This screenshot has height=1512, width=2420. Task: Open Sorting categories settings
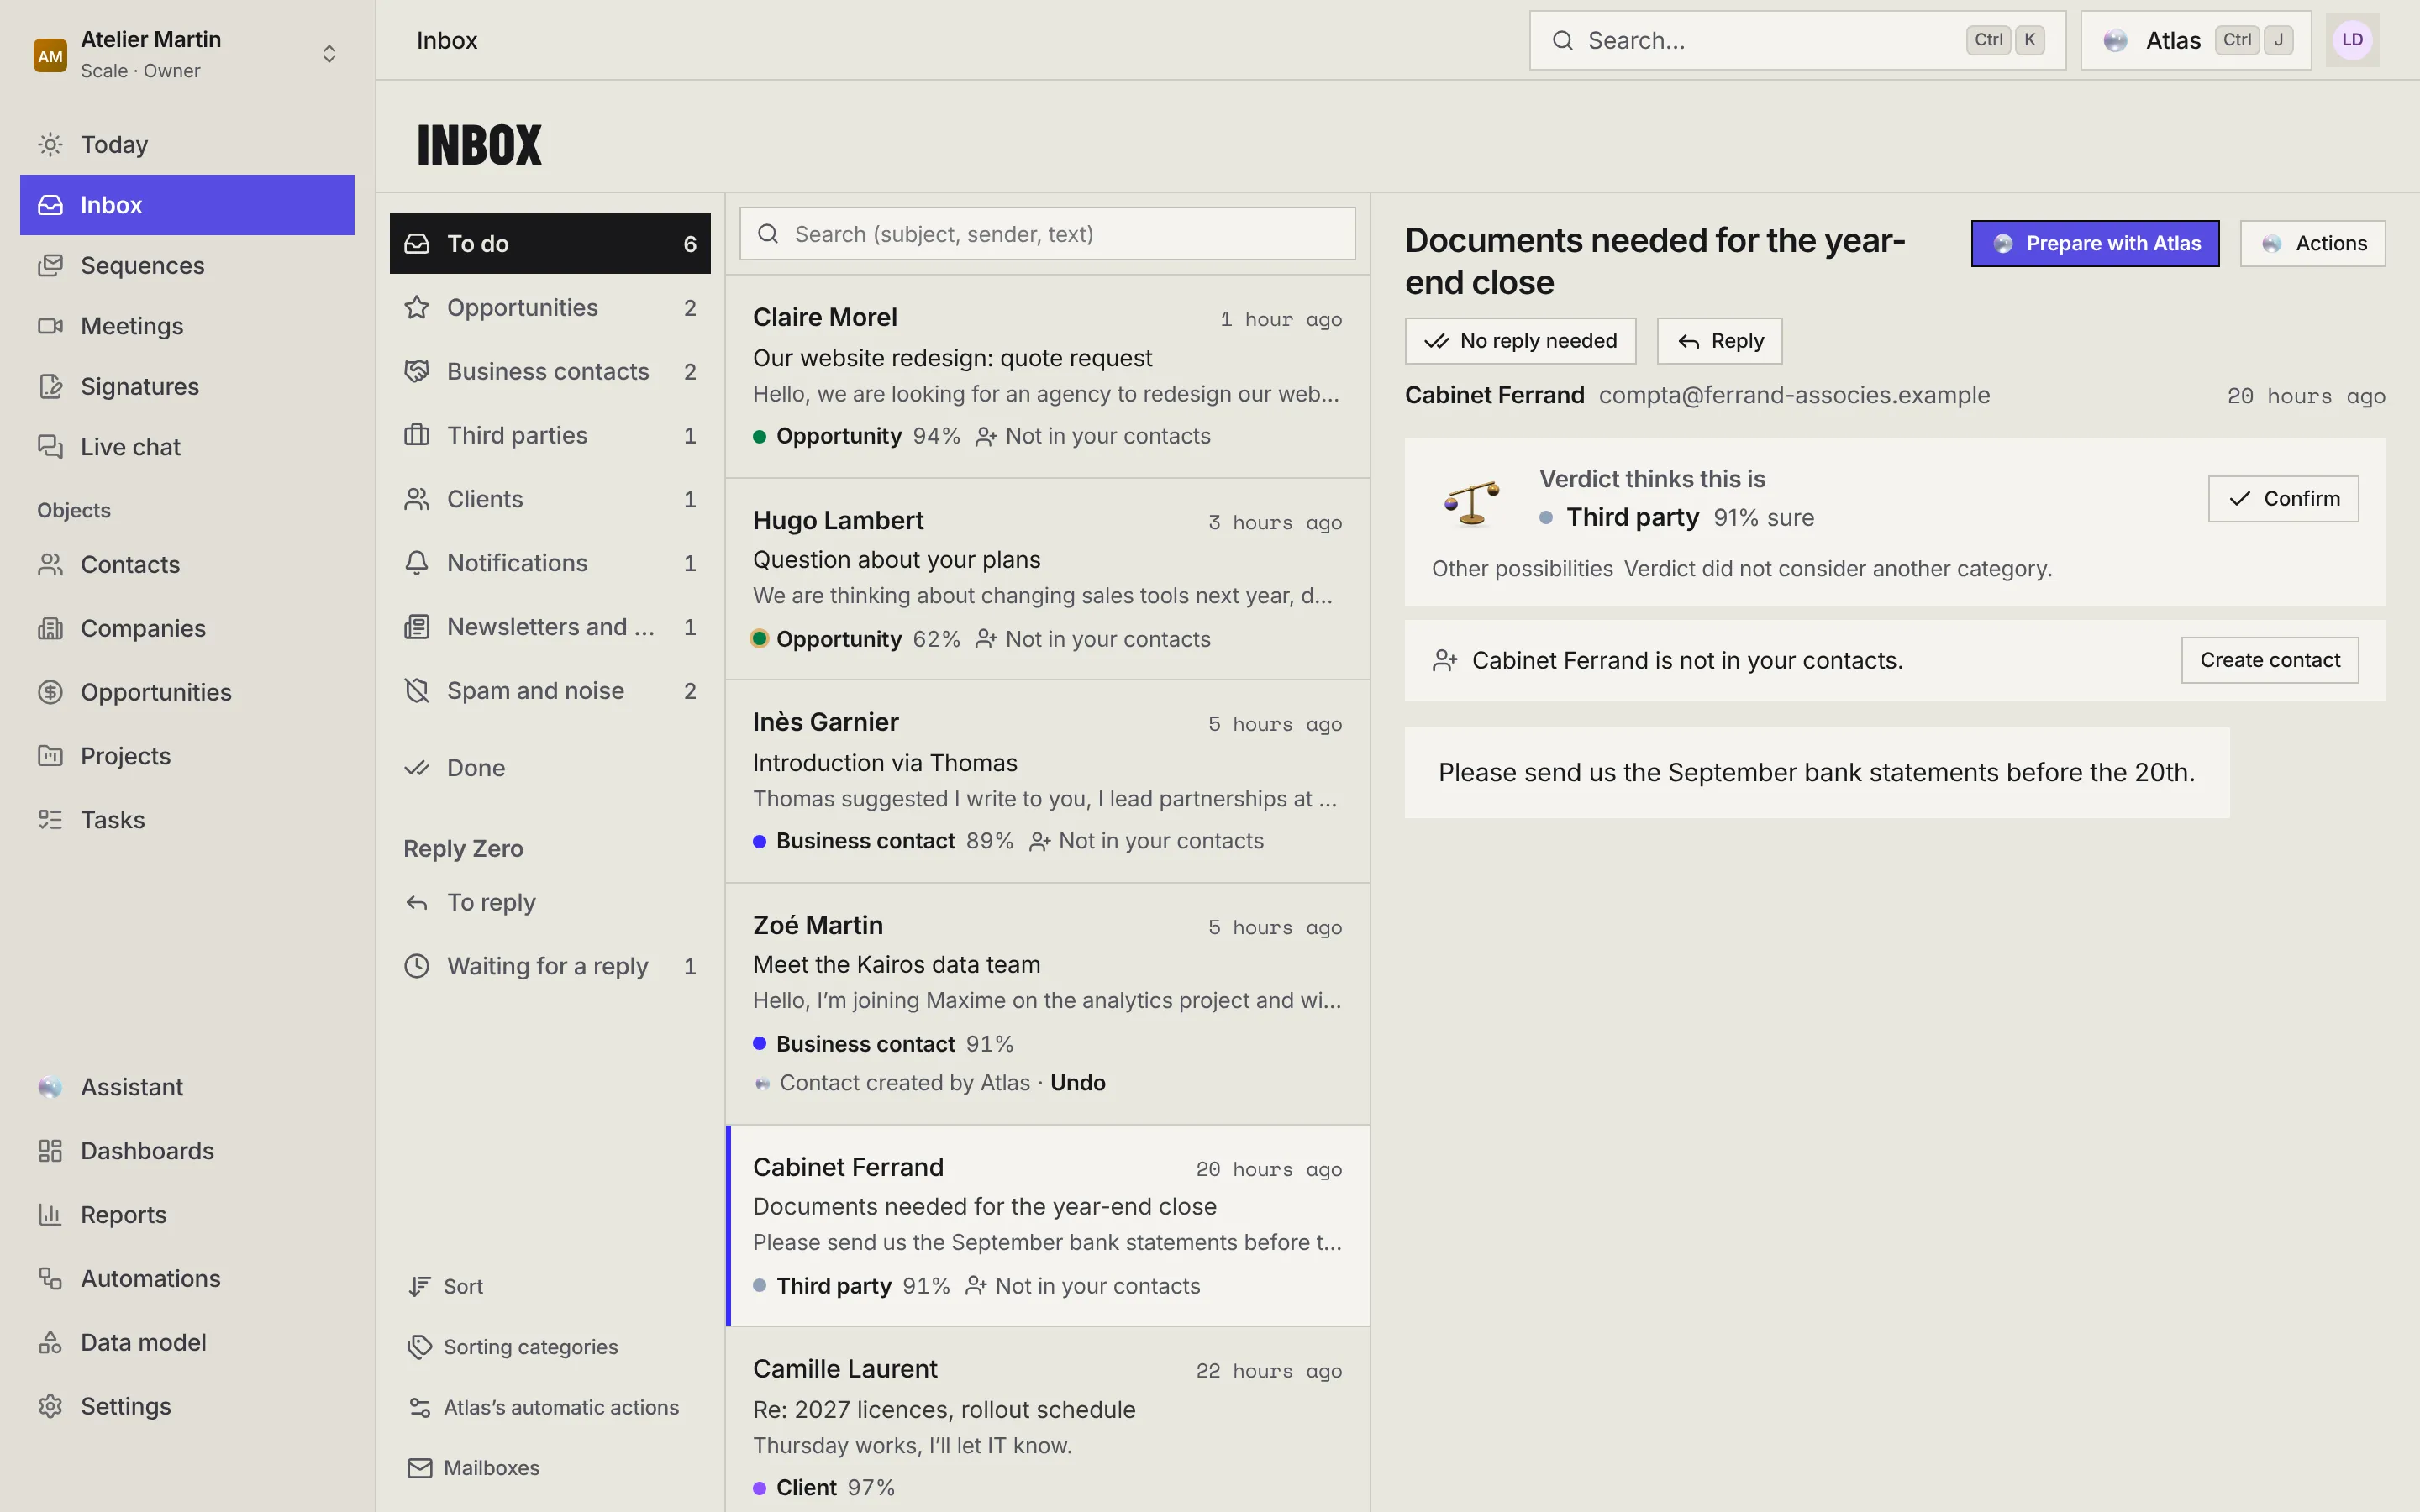pyautogui.click(x=513, y=1347)
